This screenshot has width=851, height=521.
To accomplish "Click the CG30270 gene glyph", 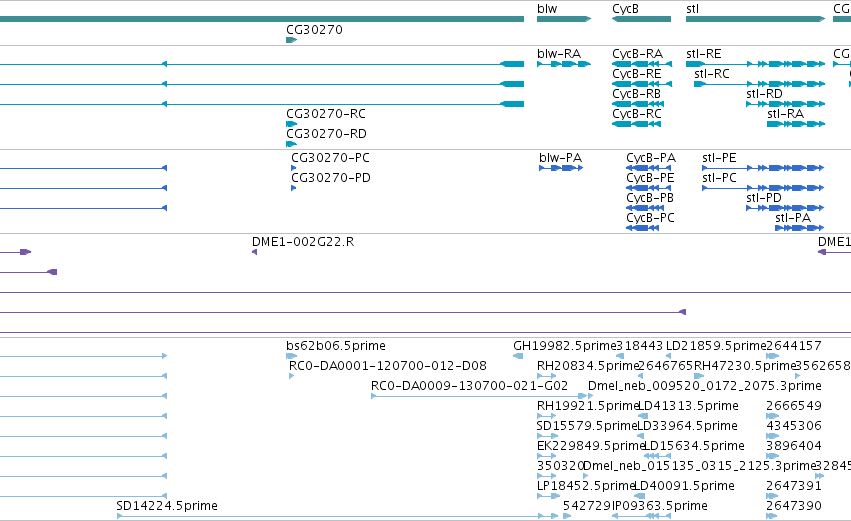I will [291, 40].
